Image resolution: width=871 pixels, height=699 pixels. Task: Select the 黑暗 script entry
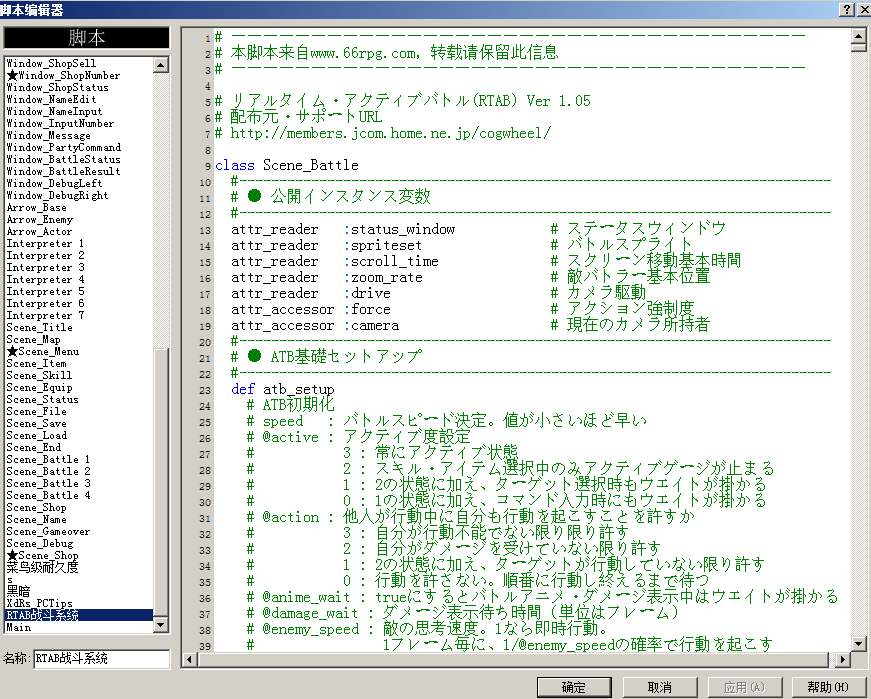(x=79, y=591)
